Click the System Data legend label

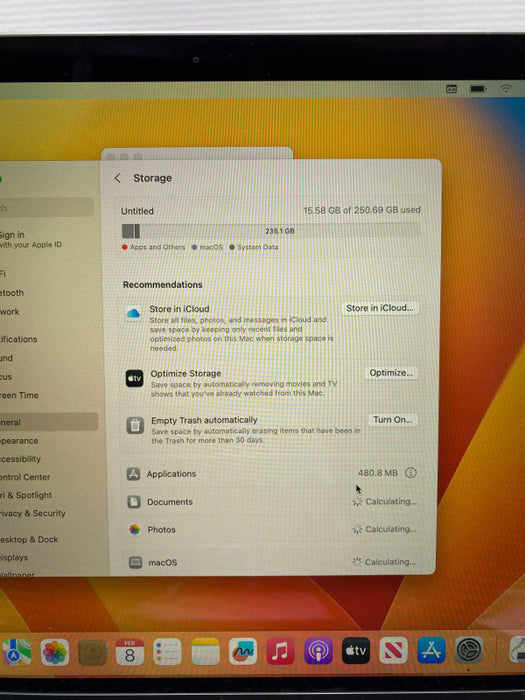[x=258, y=247]
